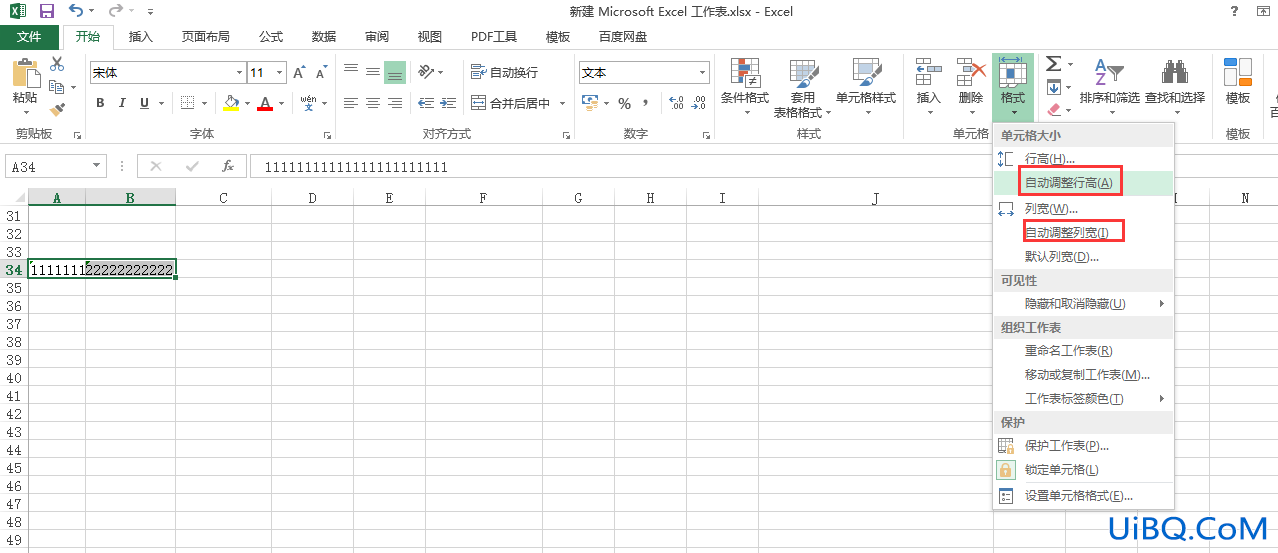Toggle Merge and Center (合并后居中)

tap(511, 103)
